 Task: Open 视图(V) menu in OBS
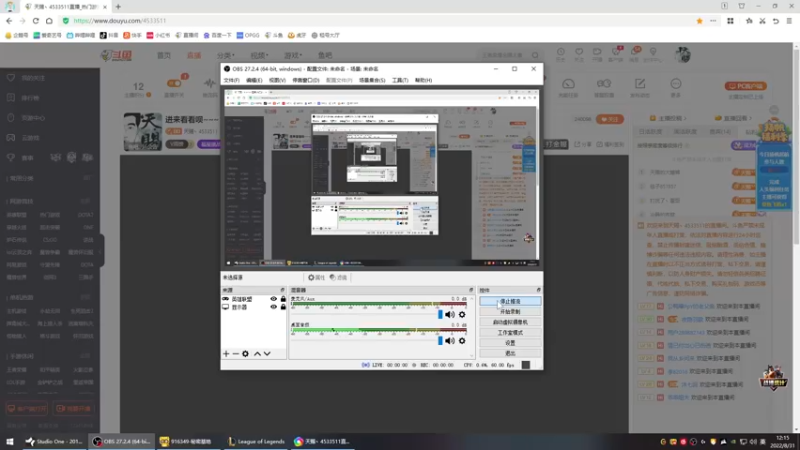(x=277, y=80)
